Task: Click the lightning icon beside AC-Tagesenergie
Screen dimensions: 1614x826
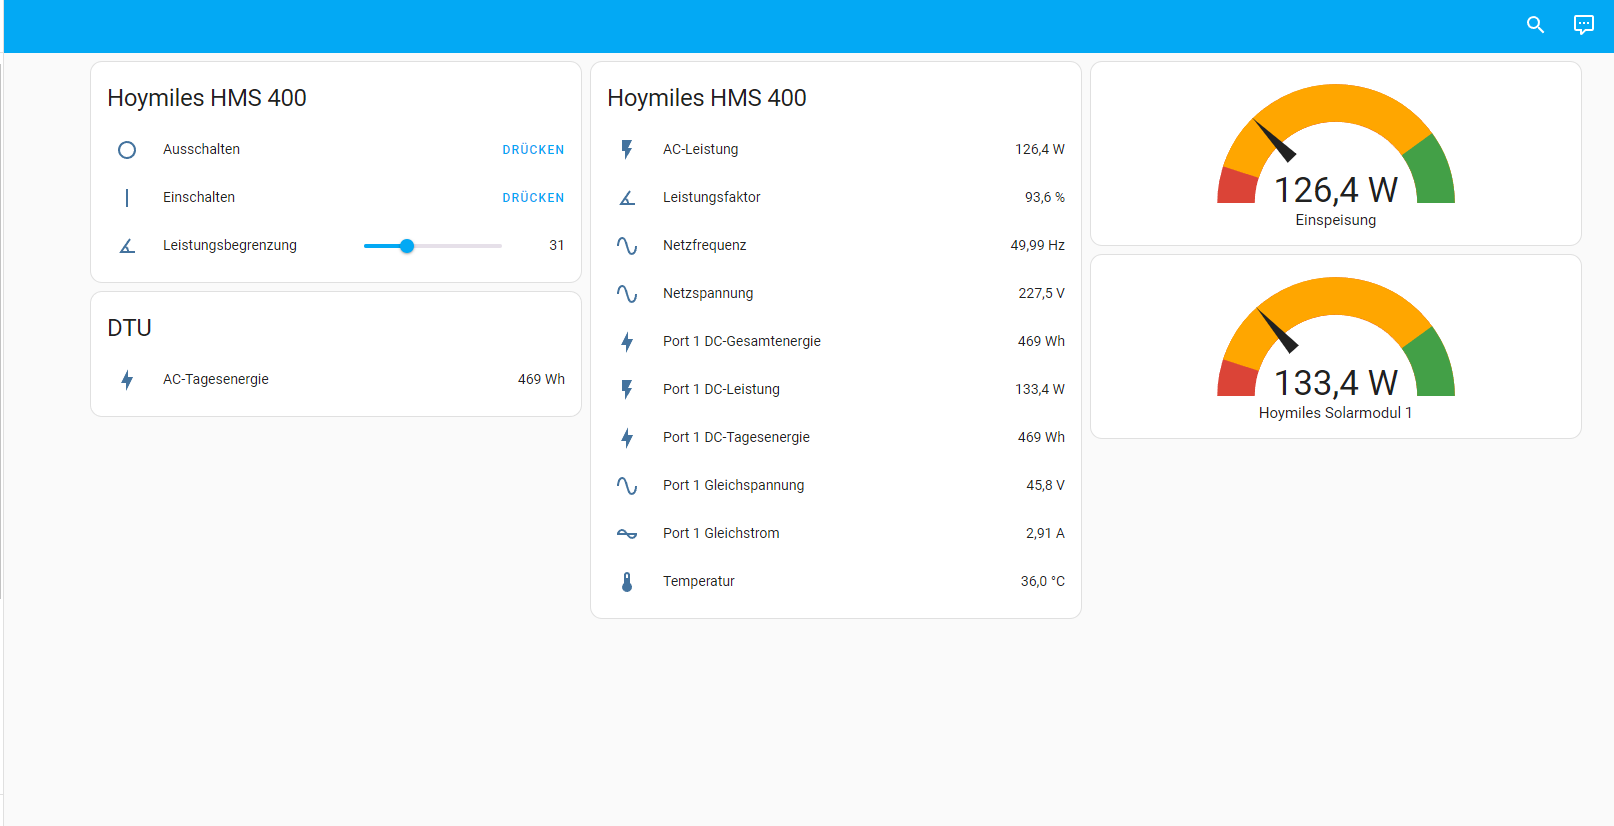Action: point(127,380)
